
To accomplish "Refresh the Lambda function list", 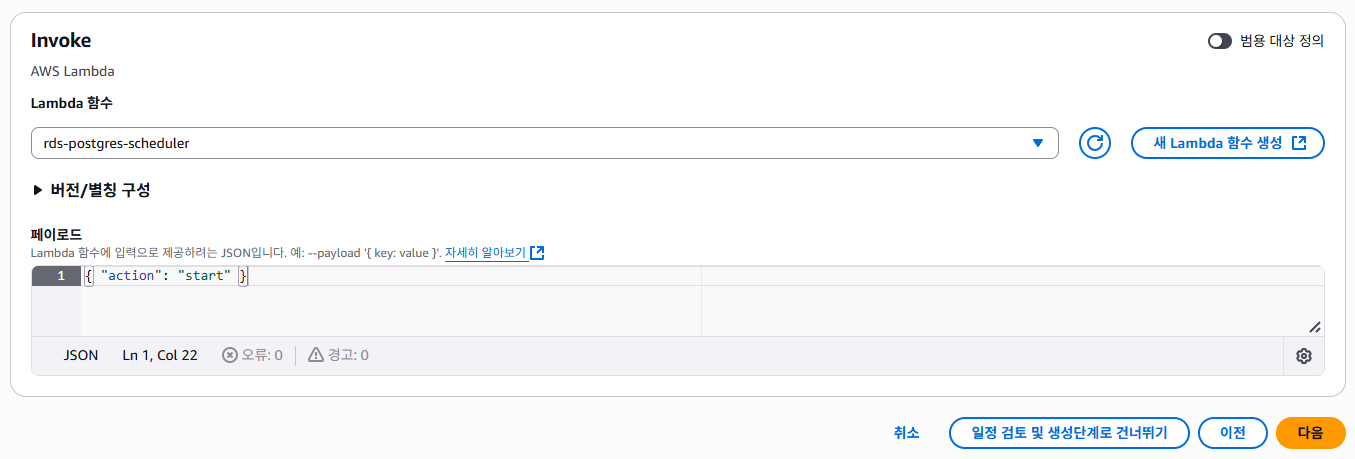I will click(x=1095, y=143).
